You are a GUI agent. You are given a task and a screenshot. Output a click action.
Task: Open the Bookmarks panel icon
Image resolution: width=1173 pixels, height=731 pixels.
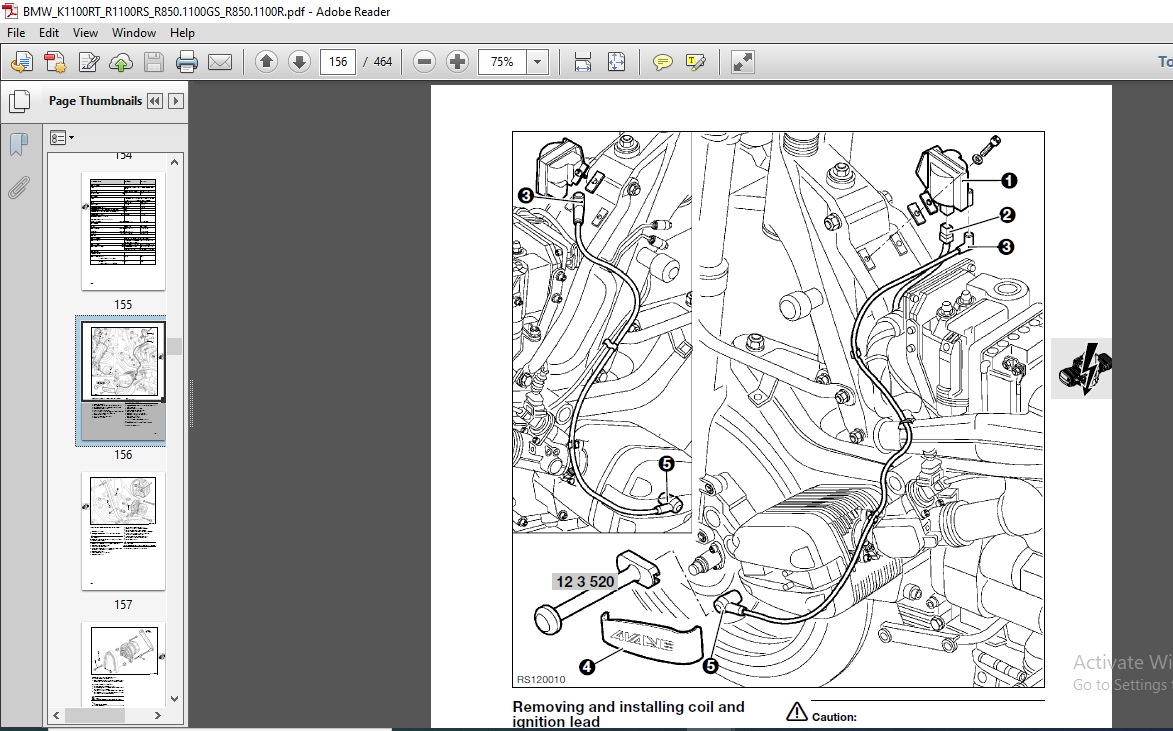(19, 144)
